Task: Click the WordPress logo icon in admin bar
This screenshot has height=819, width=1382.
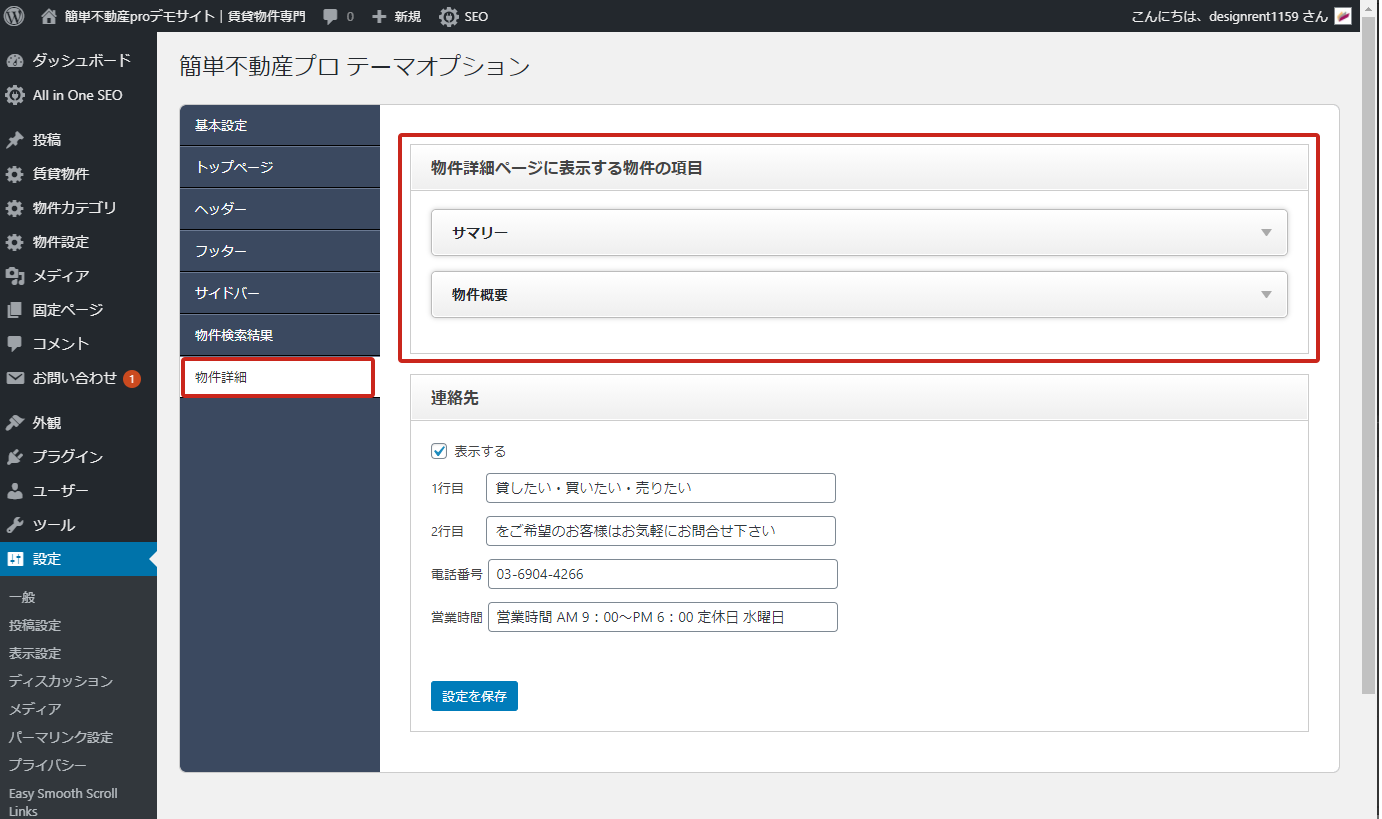Action: coord(14,16)
